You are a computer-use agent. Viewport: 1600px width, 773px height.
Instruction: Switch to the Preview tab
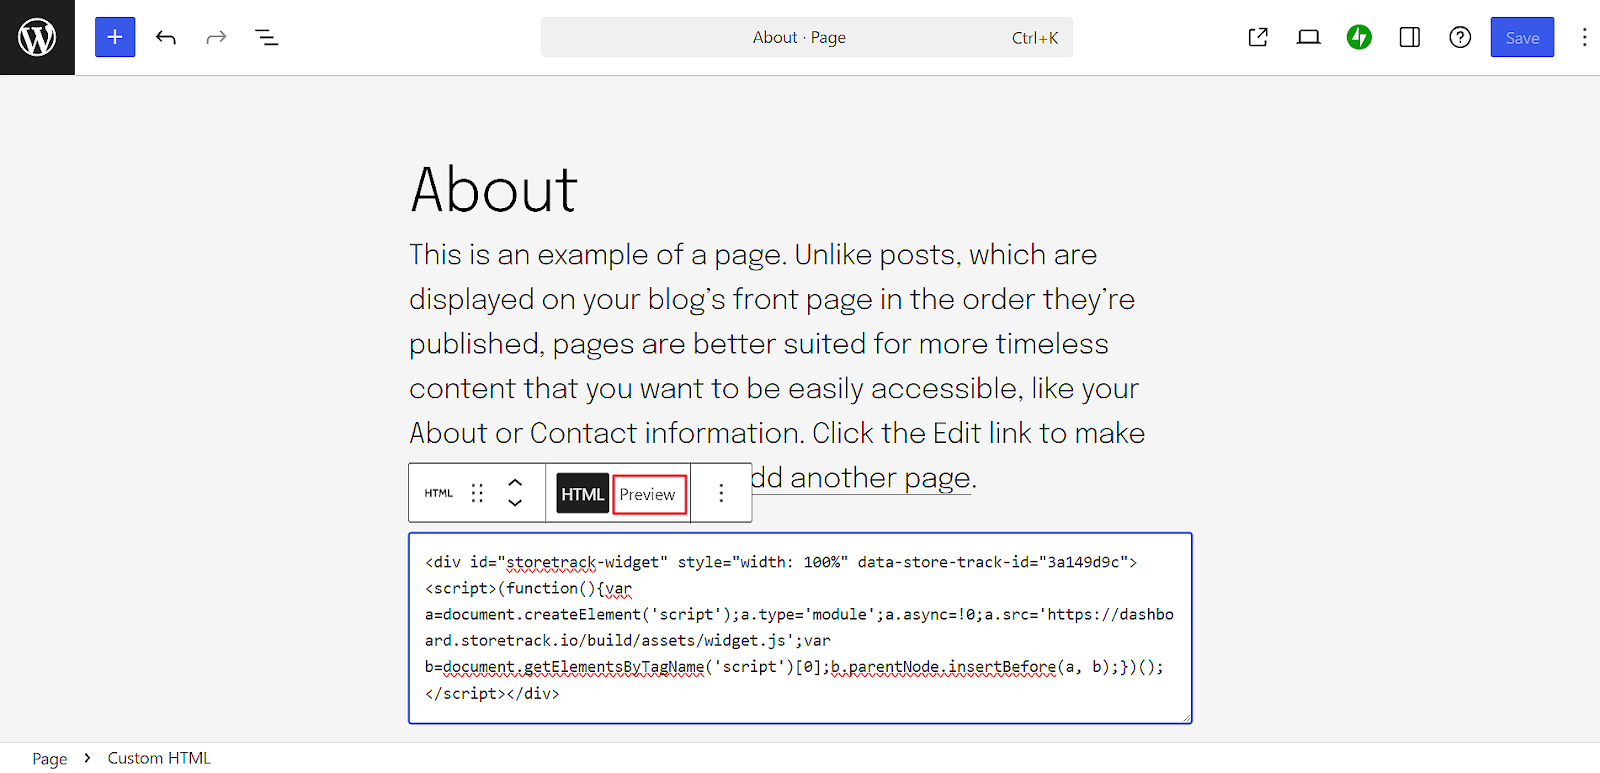(x=649, y=494)
